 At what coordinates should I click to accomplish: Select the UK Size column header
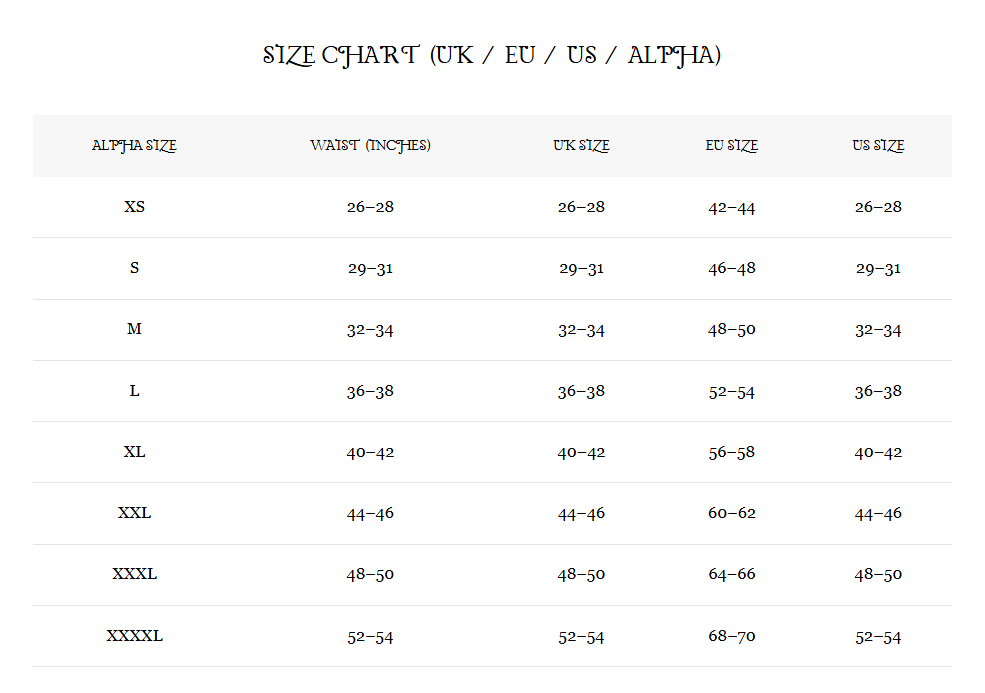coord(581,146)
